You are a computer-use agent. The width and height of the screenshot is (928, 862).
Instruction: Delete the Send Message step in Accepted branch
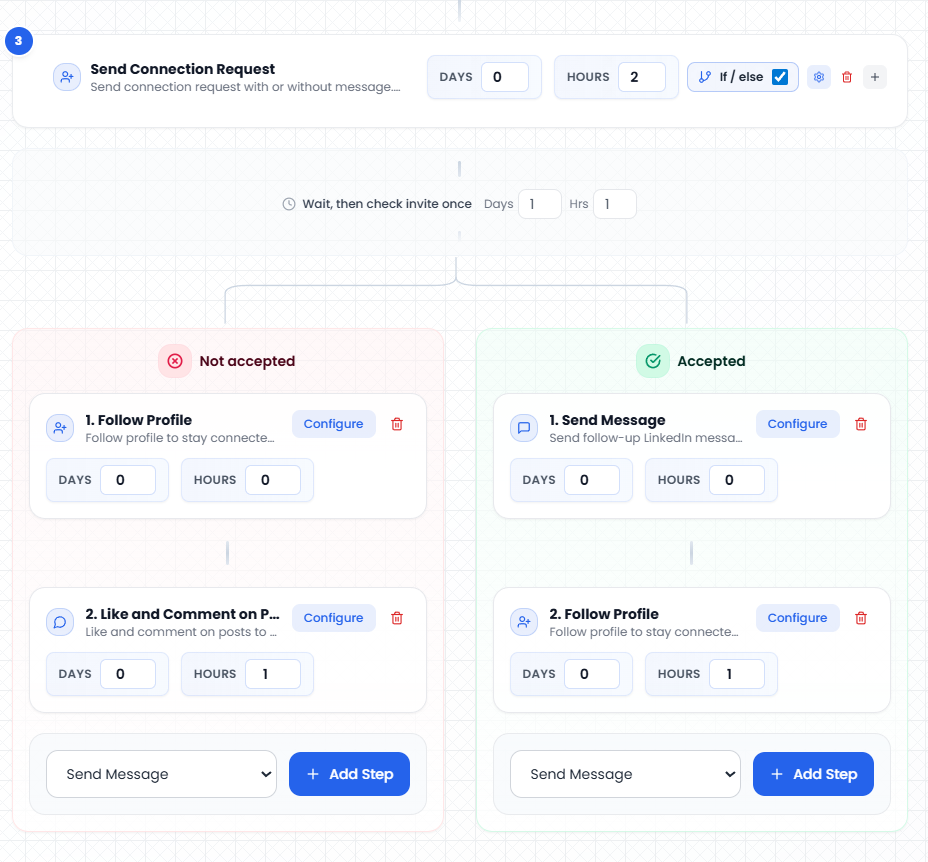pos(860,424)
